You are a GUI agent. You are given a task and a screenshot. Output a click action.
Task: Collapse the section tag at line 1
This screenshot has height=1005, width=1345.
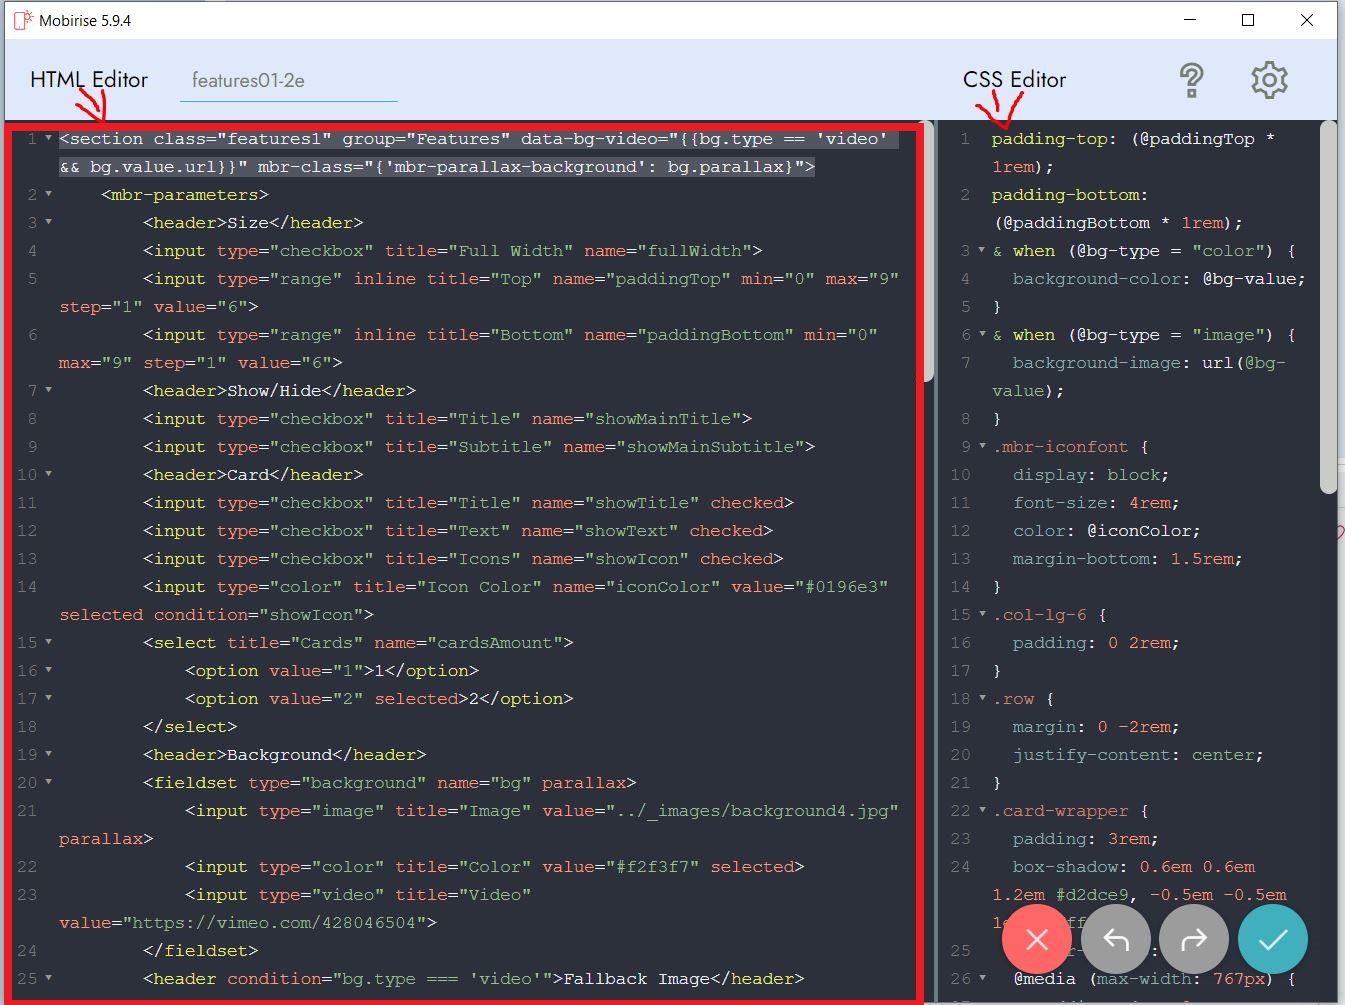(48, 139)
